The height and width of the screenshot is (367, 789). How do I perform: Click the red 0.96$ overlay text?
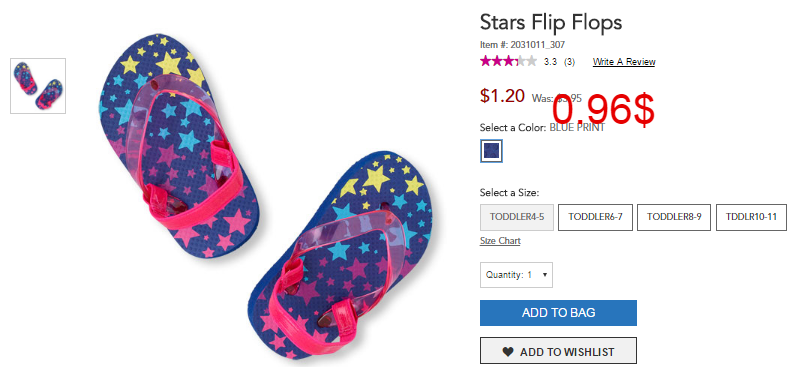603,111
